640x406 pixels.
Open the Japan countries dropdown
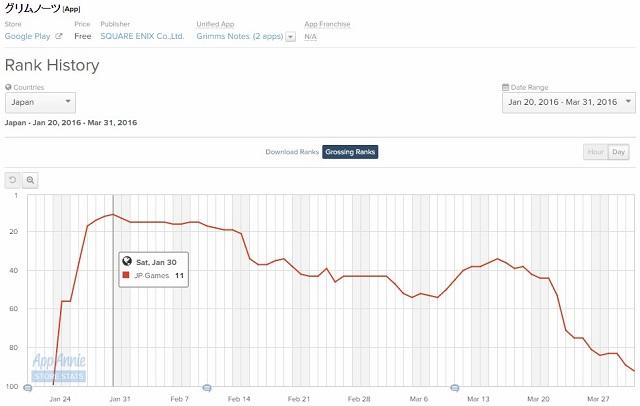40,102
